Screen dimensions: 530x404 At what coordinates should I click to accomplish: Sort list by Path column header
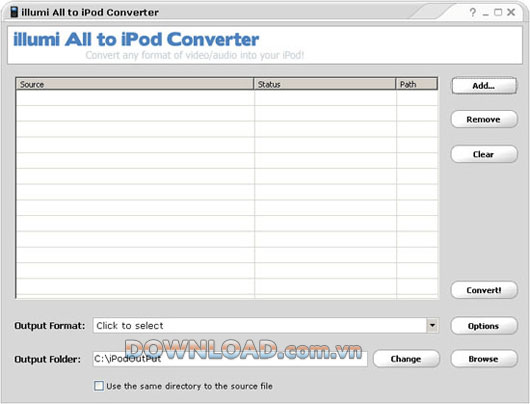pos(417,84)
